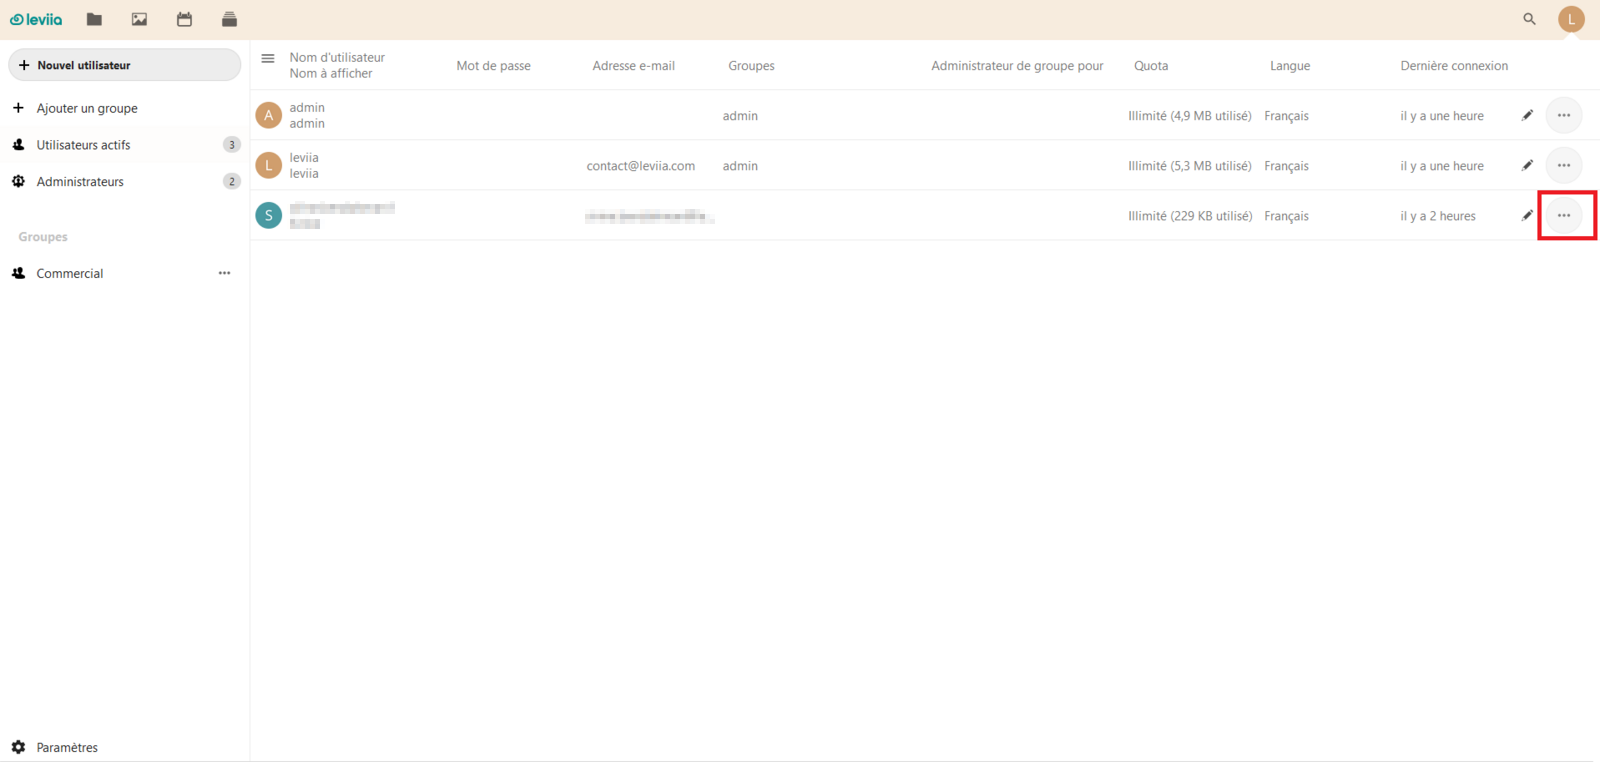Open the stacked Deck app icon
Image resolution: width=1600 pixels, height=762 pixels.
(229, 19)
